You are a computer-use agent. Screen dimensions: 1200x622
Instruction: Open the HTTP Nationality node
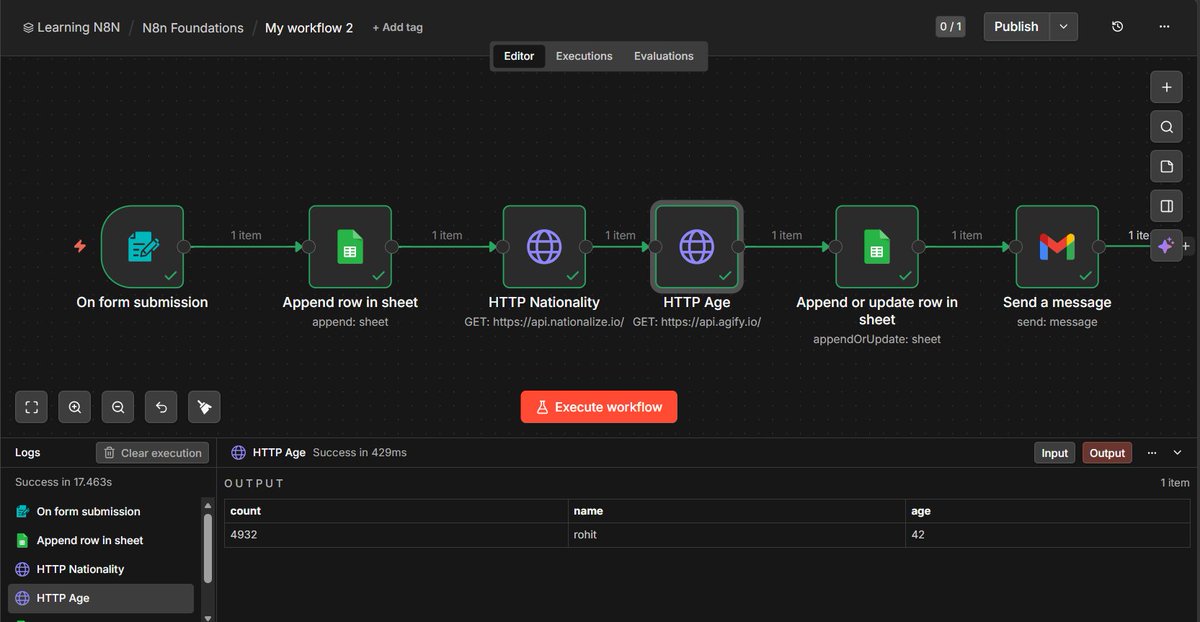544,246
